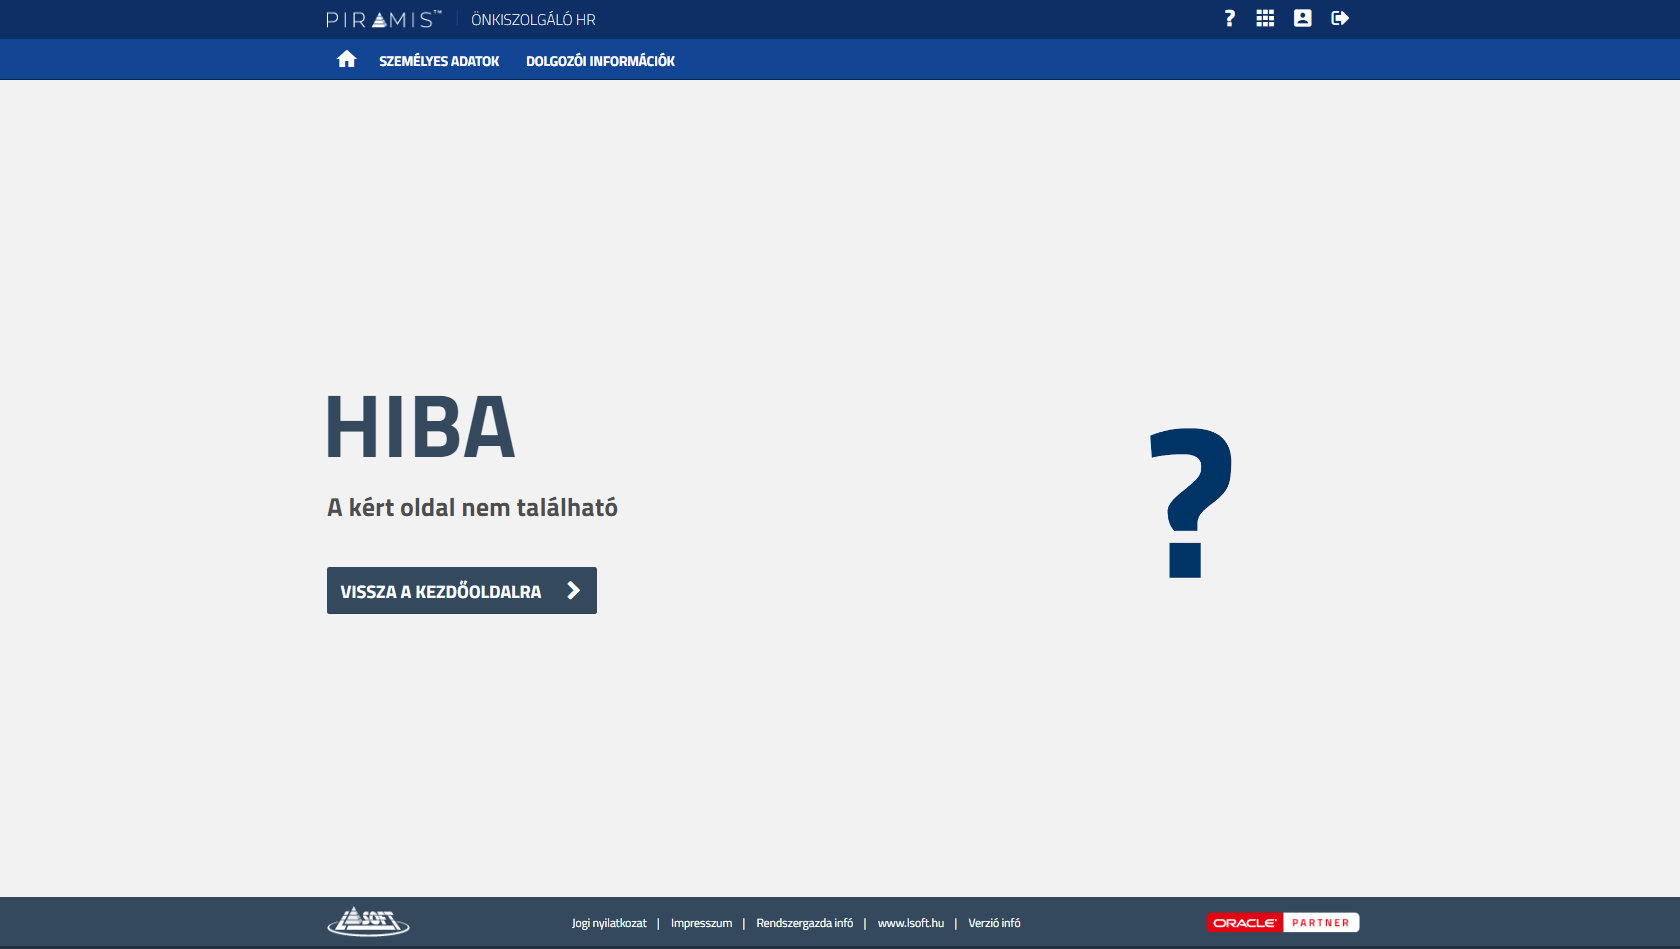Open the Rendszergazda infó link
The height and width of the screenshot is (949, 1680).
[x=804, y=923]
